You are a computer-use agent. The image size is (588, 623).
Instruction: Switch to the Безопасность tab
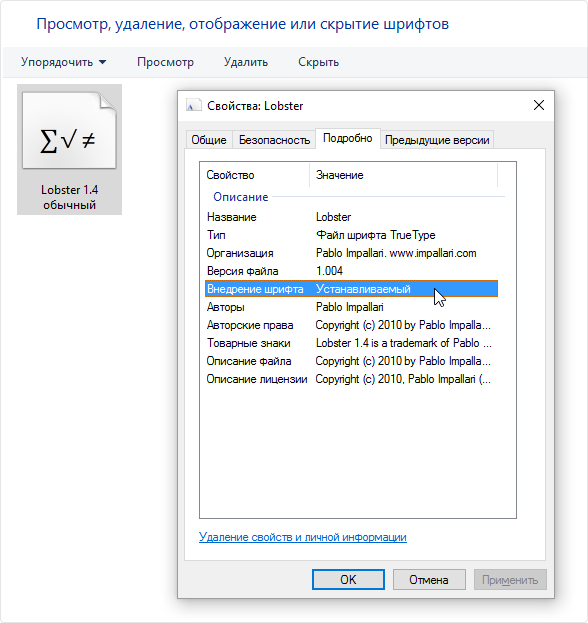click(x=274, y=140)
